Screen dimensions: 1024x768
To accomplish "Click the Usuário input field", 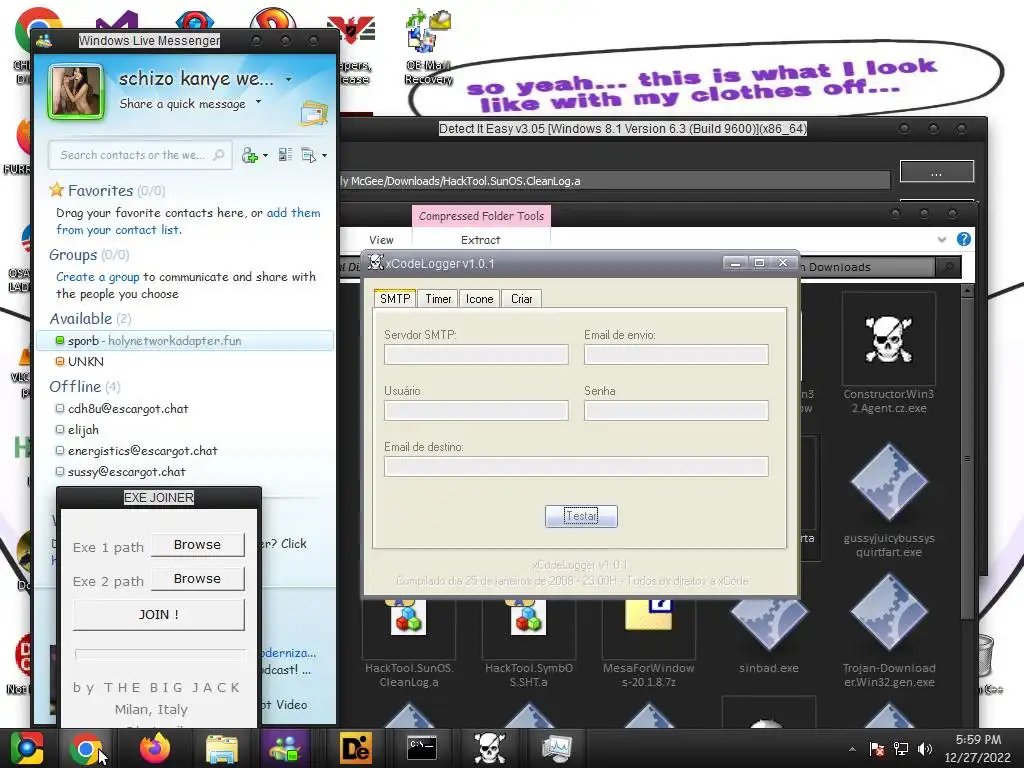I will (476, 411).
